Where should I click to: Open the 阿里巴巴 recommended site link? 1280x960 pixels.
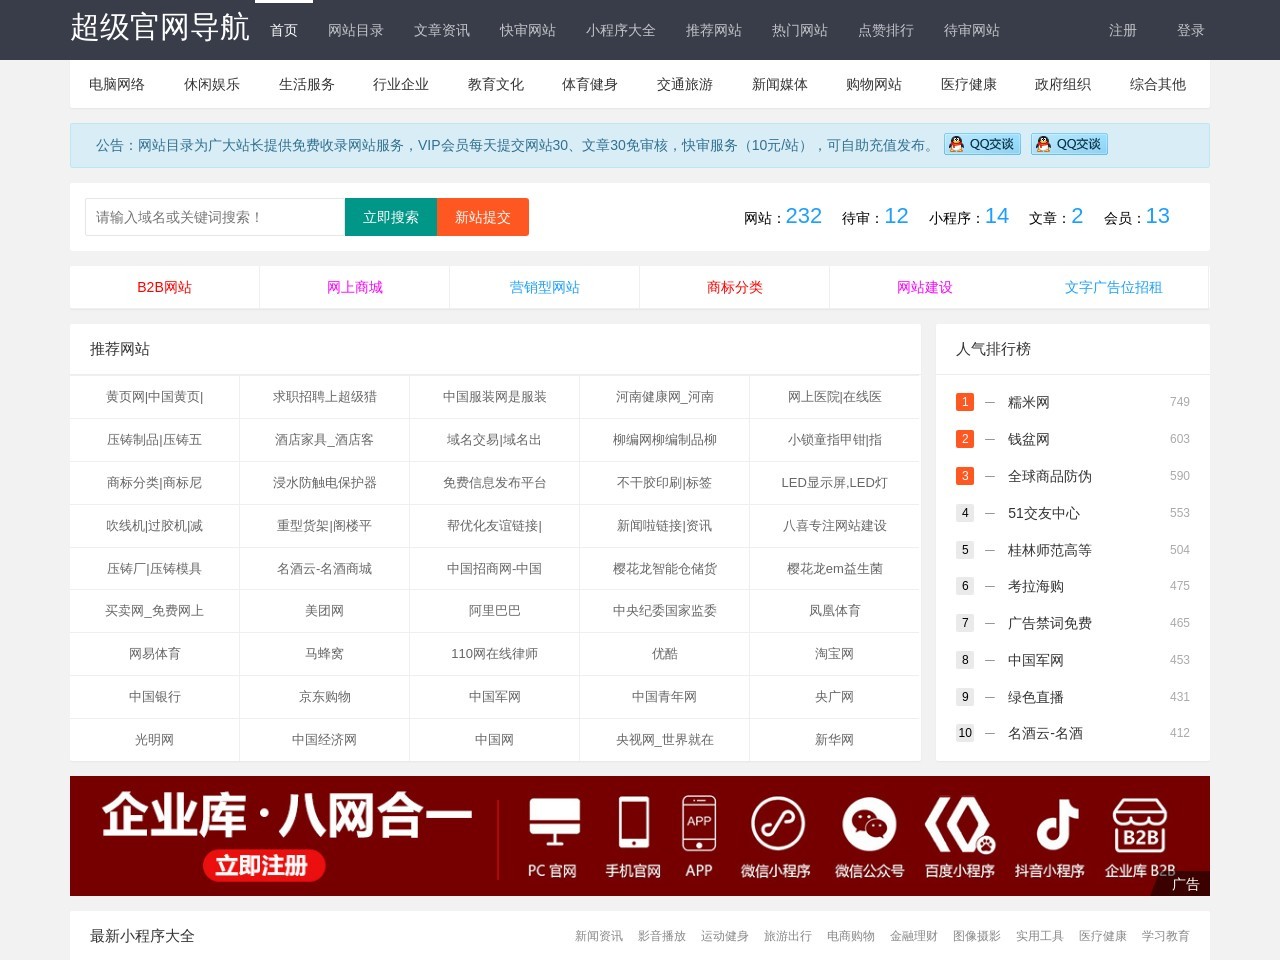[x=494, y=610]
